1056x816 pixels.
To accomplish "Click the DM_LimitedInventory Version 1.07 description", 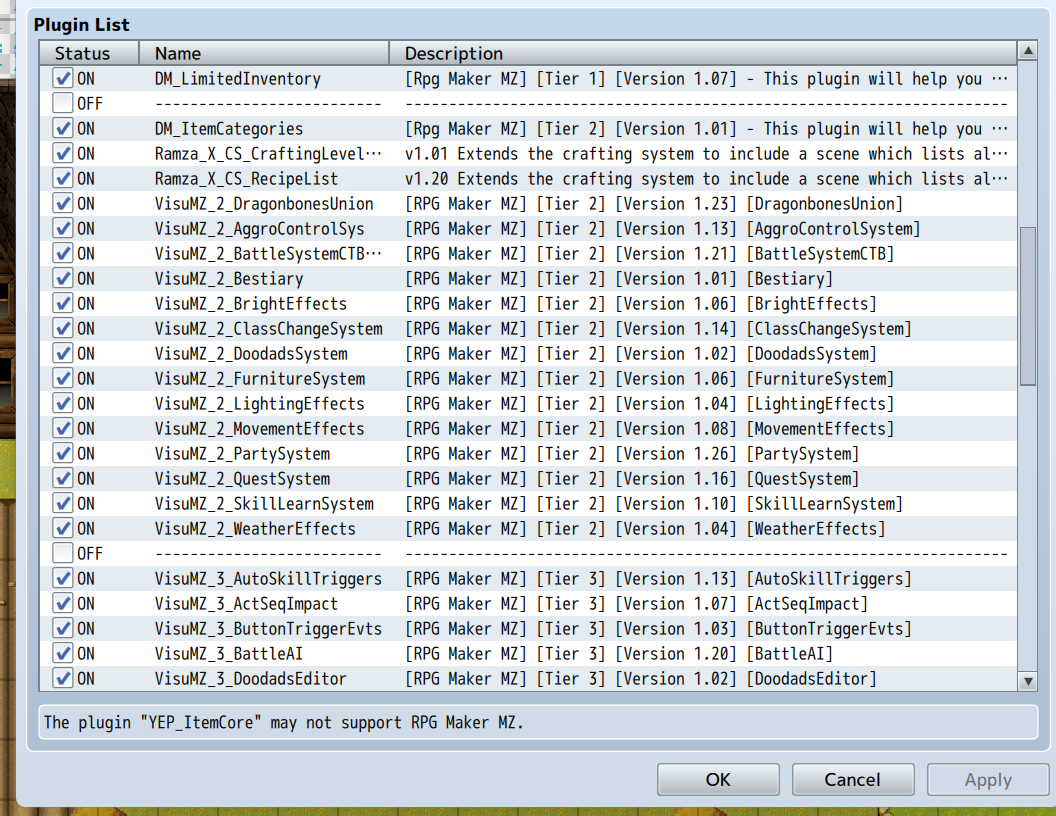I will [706, 79].
